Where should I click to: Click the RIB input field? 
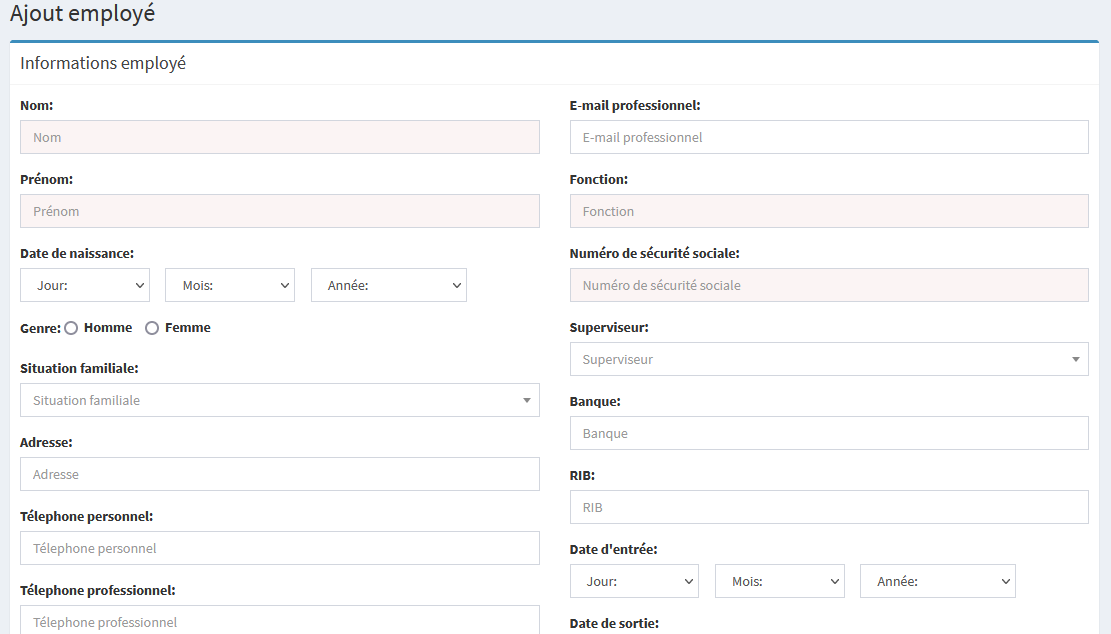[x=828, y=507]
